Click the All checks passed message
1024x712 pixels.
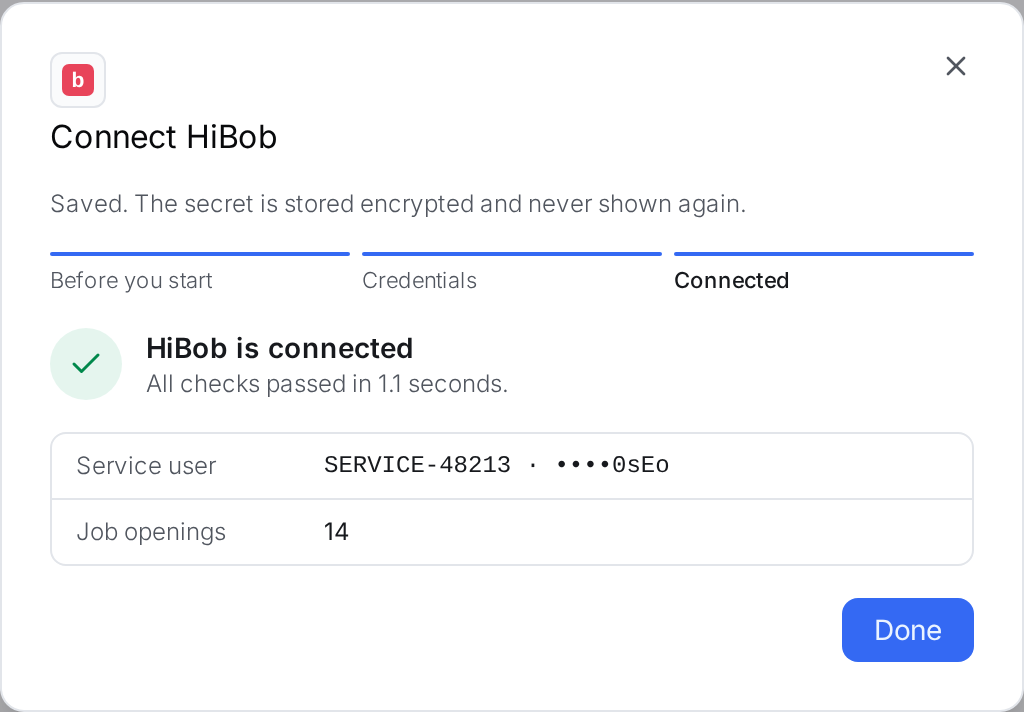tap(327, 384)
